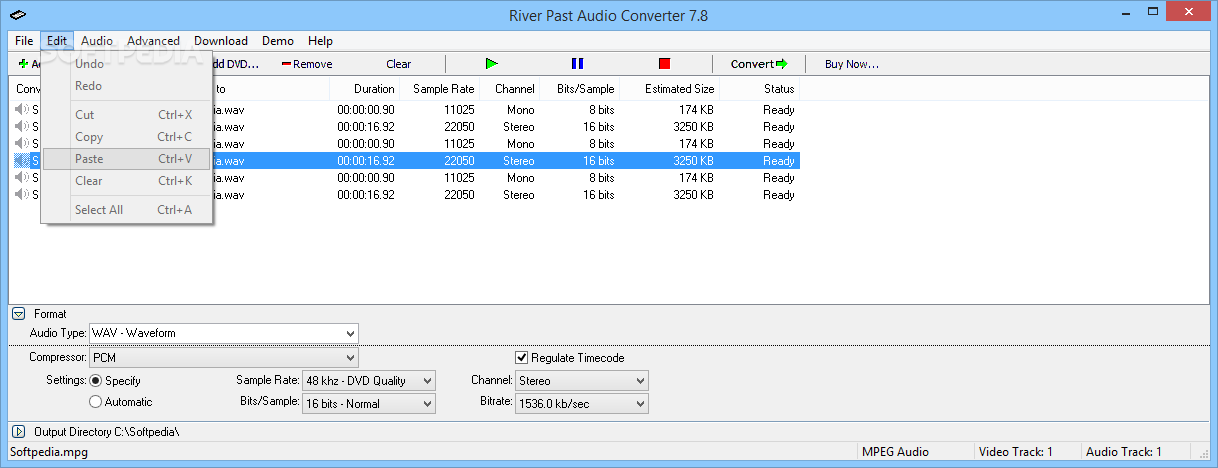Screen dimensions: 1218x468
Task: Click the last row's Ready status
Action: pyautogui.click(x=779, y=195)
